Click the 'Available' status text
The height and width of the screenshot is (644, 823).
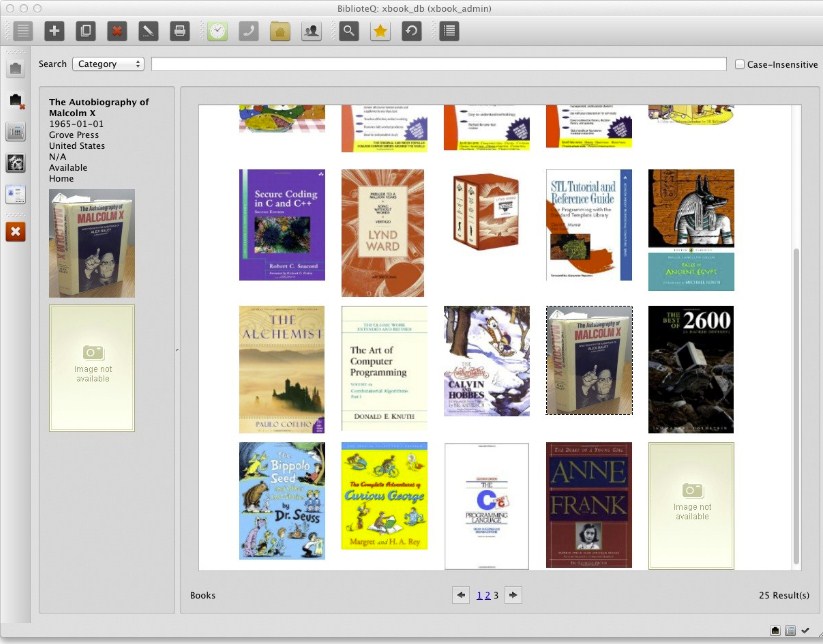[68, 168]
